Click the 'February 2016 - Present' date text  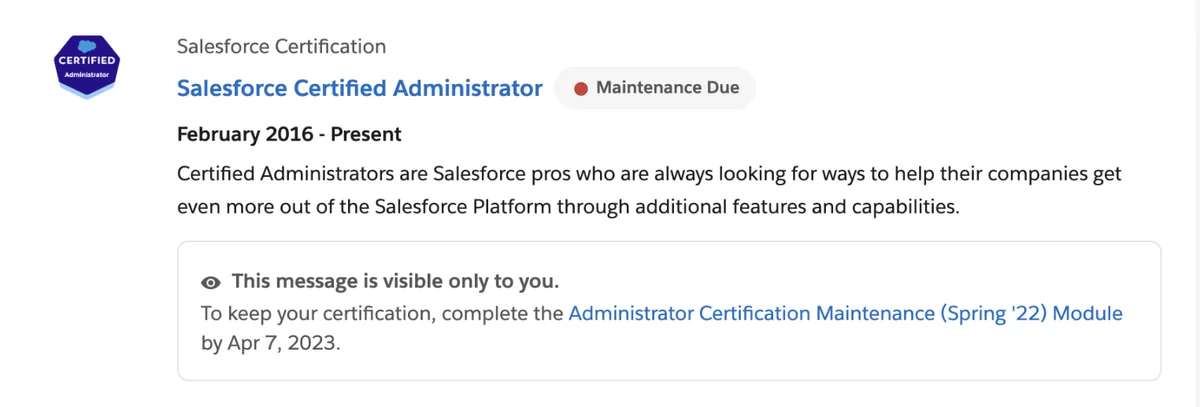click(289, 134)
